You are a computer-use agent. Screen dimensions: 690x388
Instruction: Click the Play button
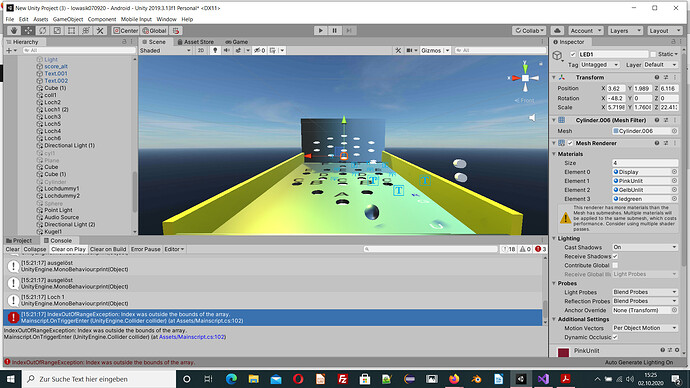320,30
